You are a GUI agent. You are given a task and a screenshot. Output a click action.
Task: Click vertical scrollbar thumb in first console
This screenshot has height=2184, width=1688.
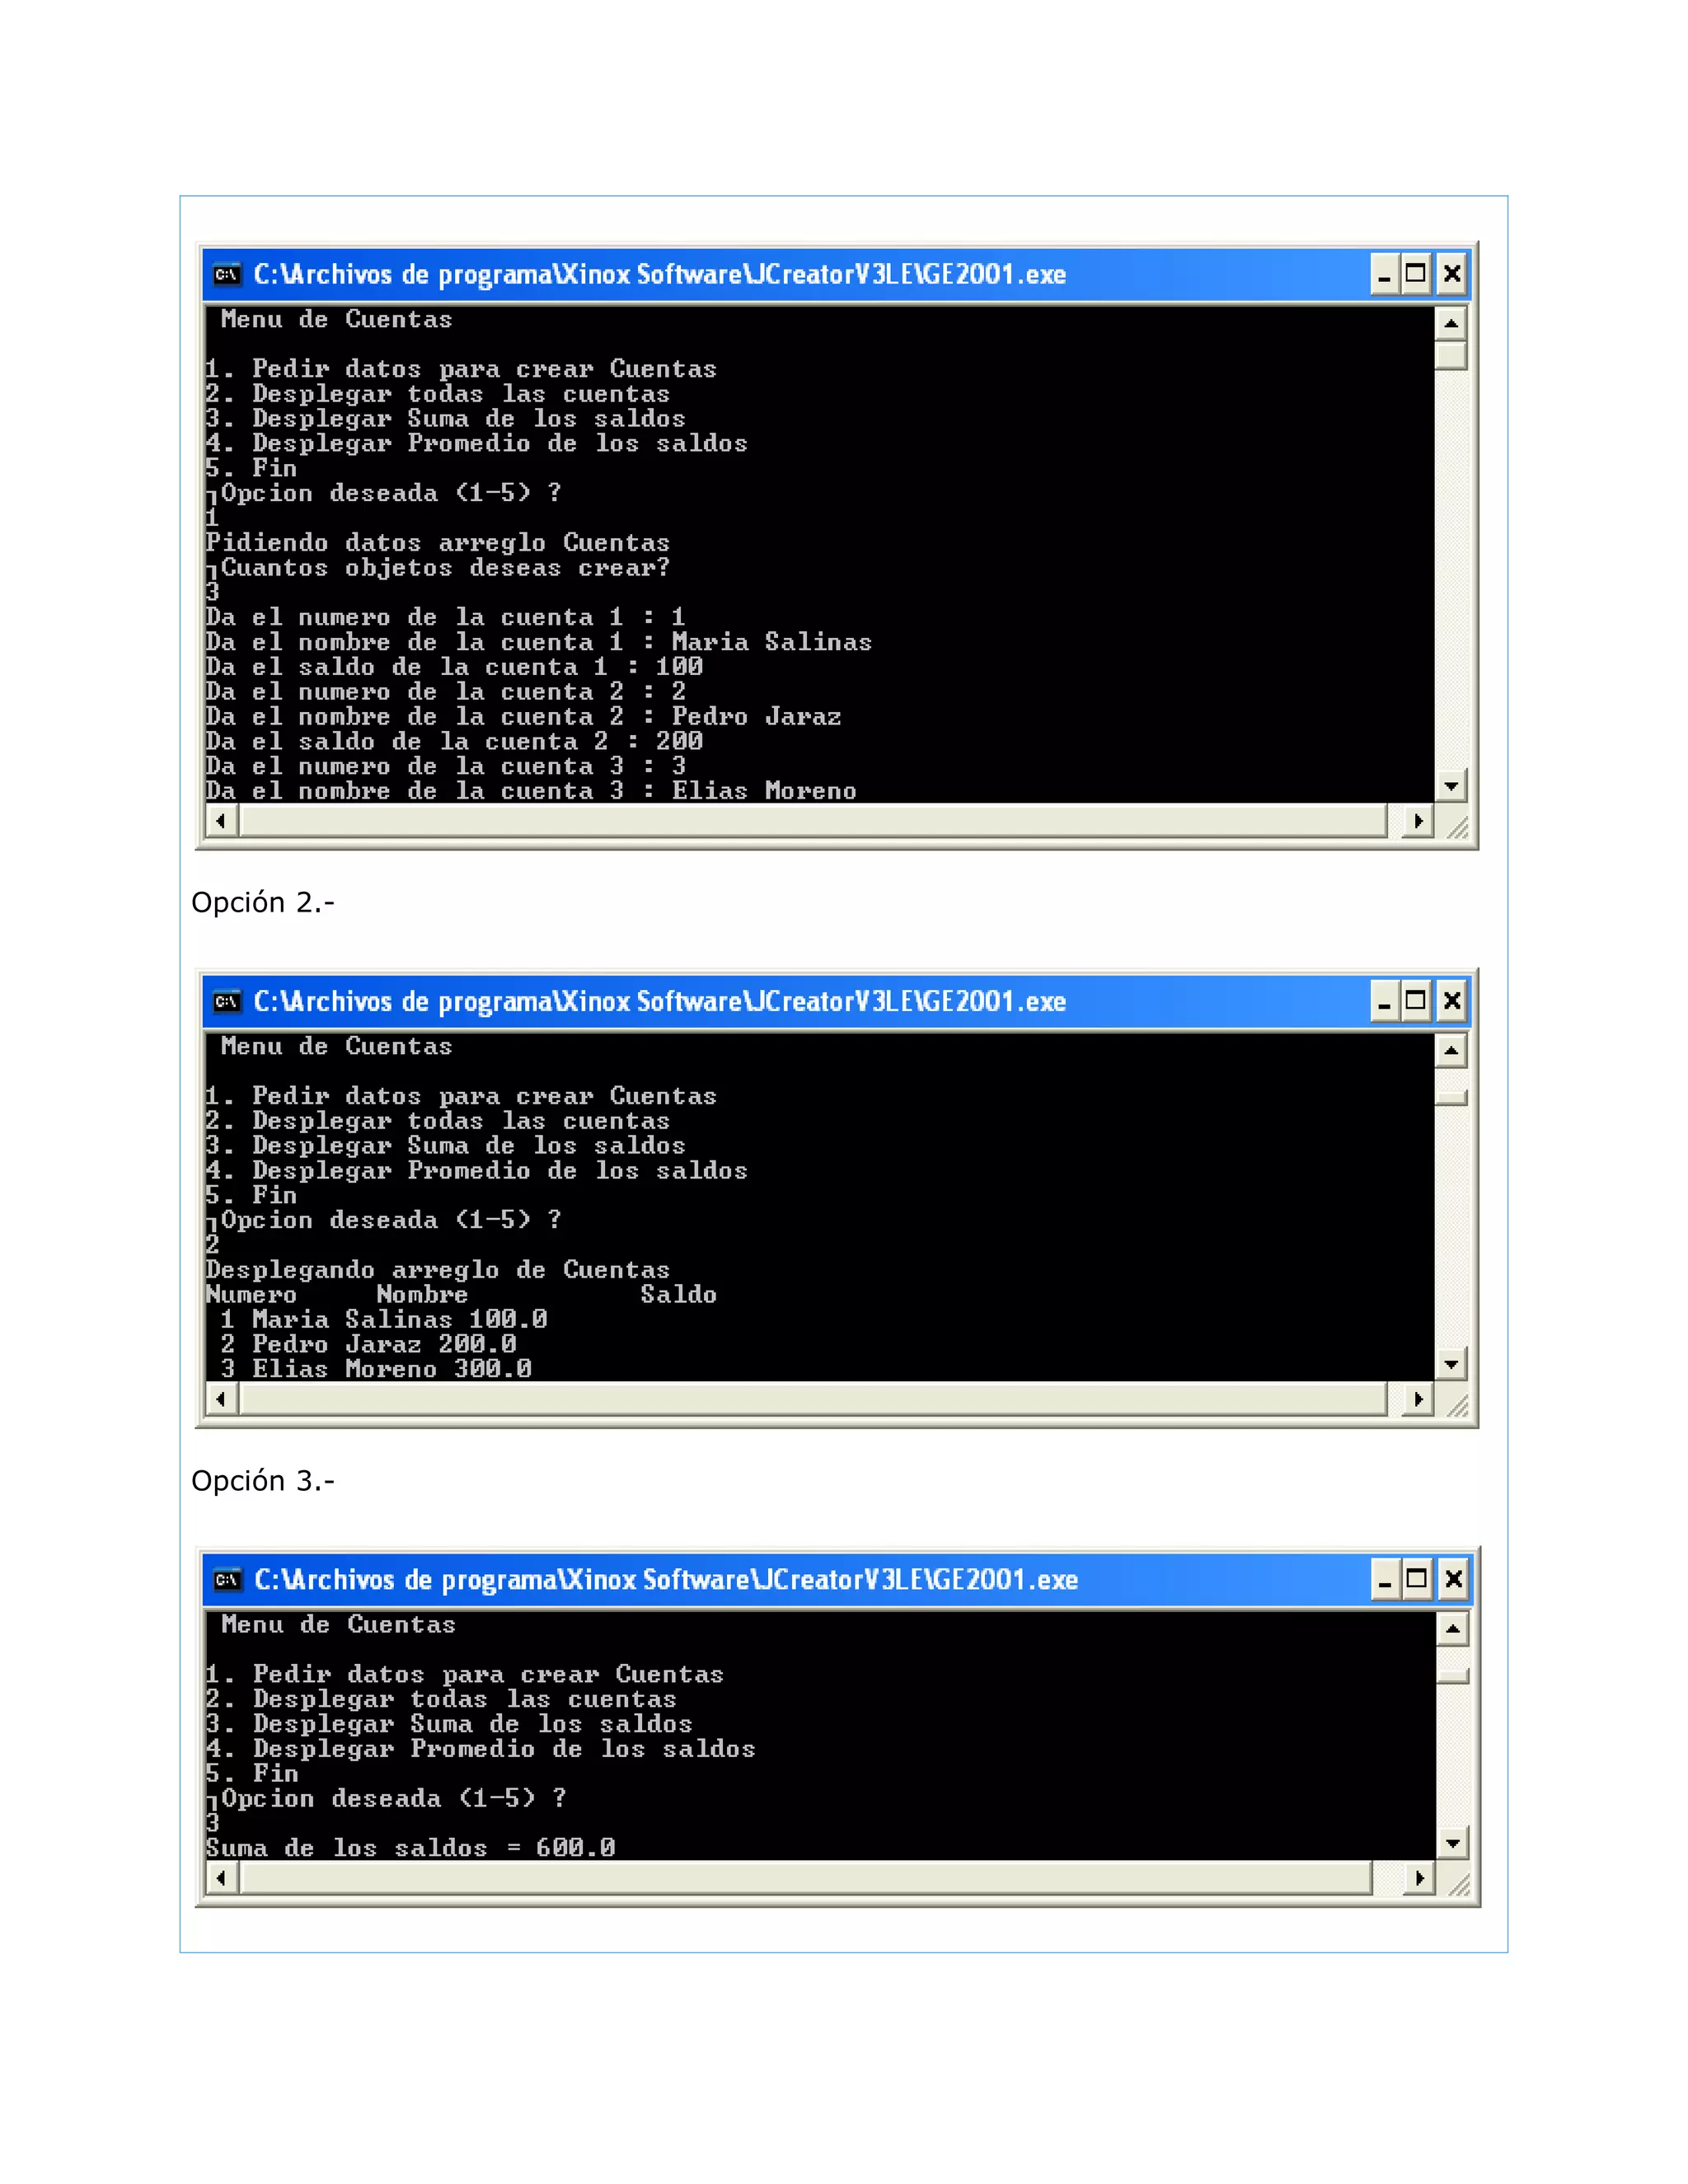1451,355
